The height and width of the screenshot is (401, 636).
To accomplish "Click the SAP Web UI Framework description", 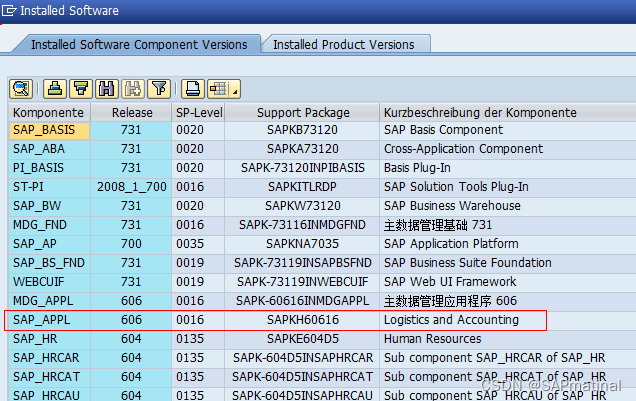I will [x=450, y=282].
